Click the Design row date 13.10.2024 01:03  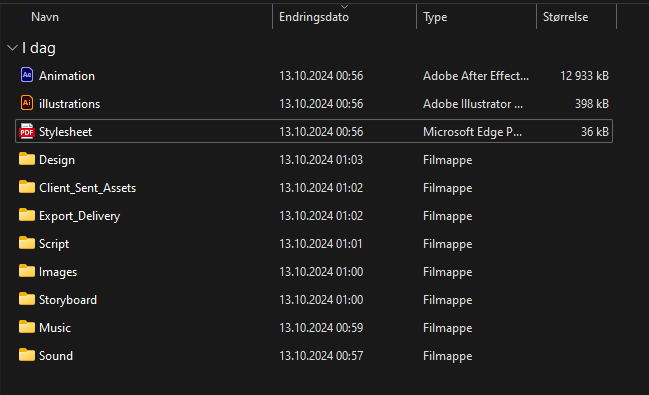321,160
